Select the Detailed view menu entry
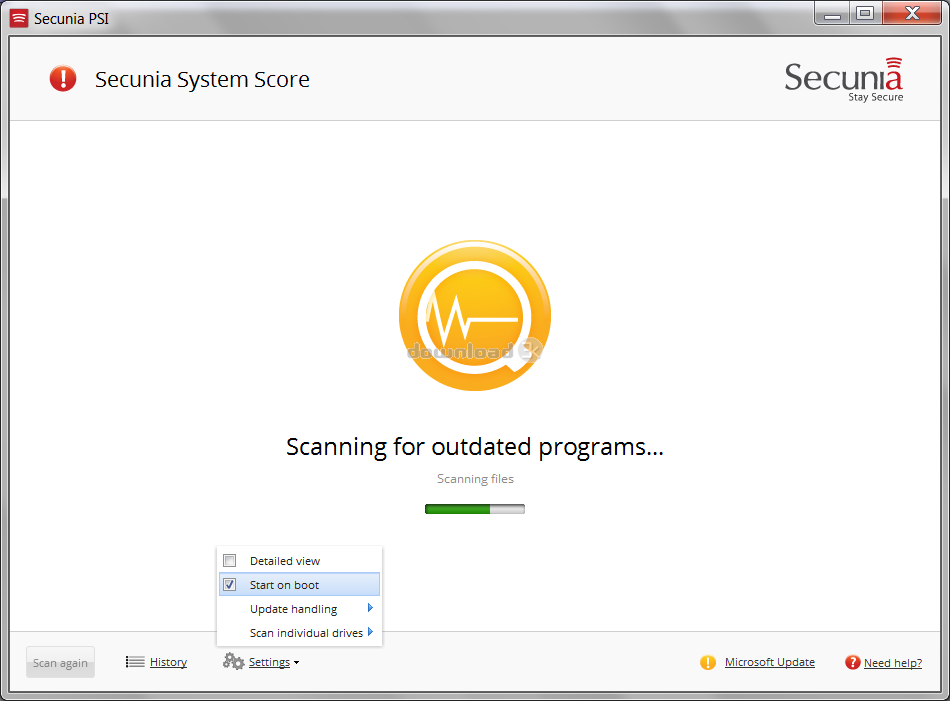This screenshot has height=701, width=950. [299, 560]
